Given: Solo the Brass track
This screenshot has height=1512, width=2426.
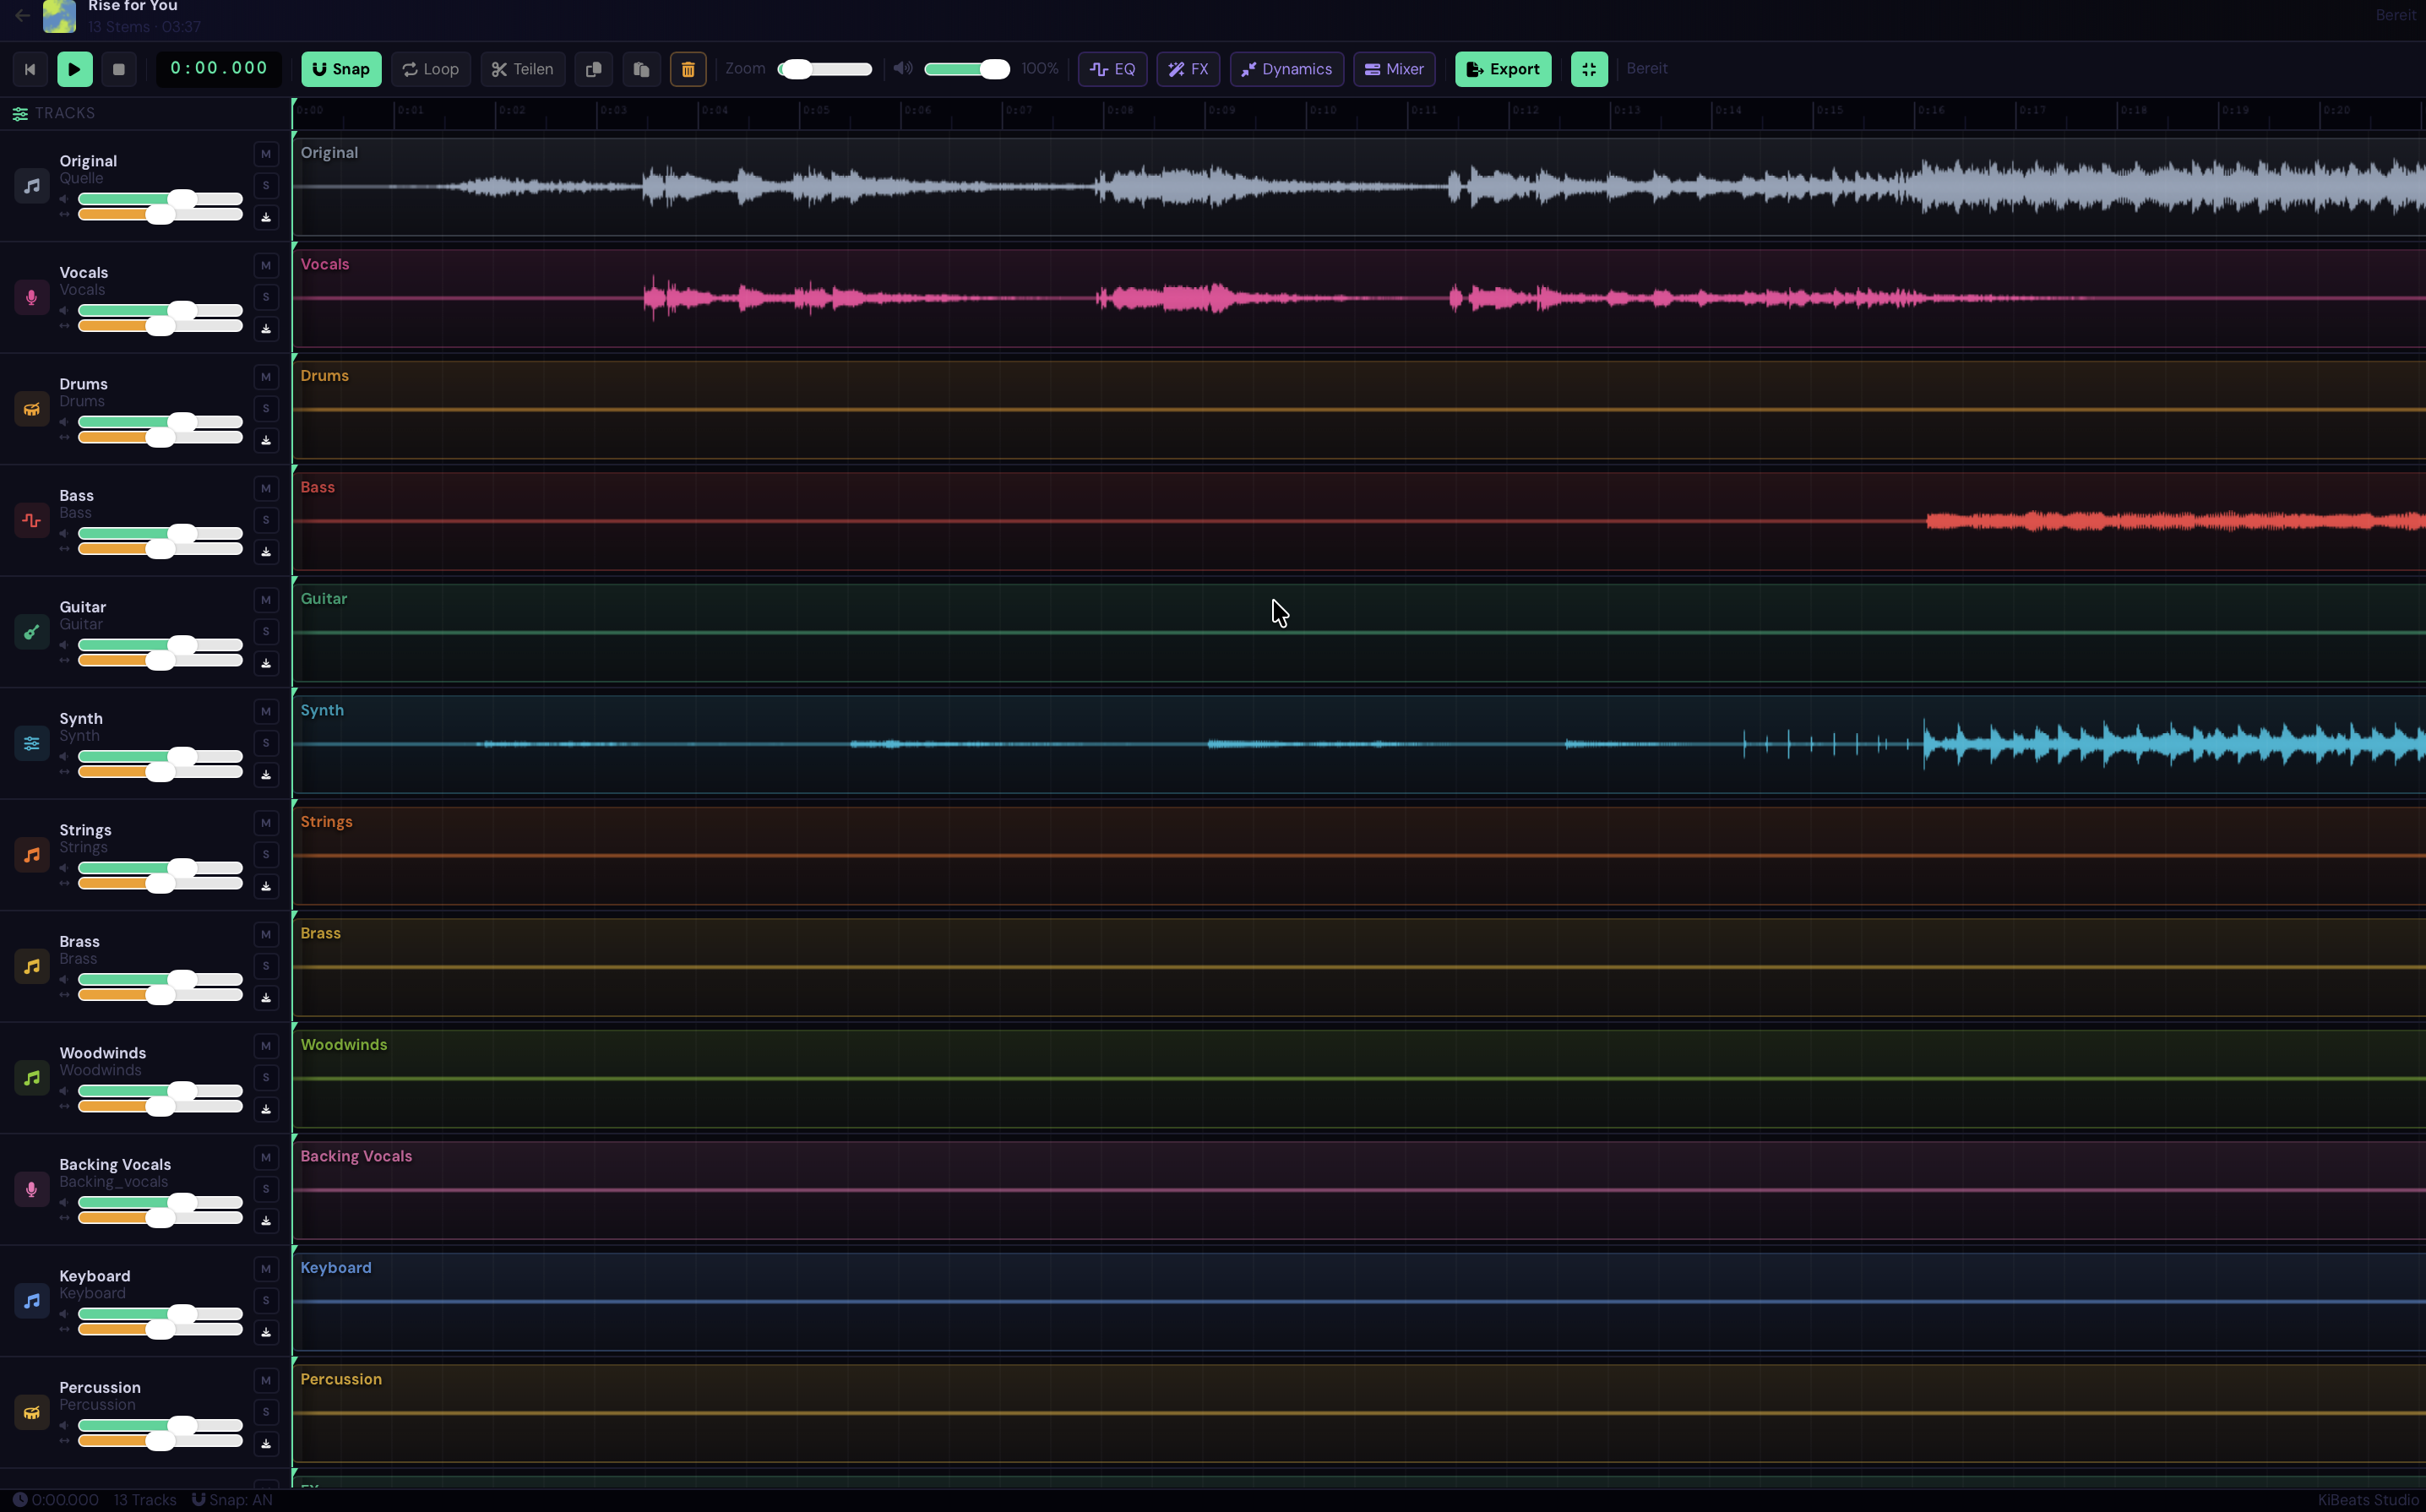Looking at the screenshot, I should pos(266,966).
